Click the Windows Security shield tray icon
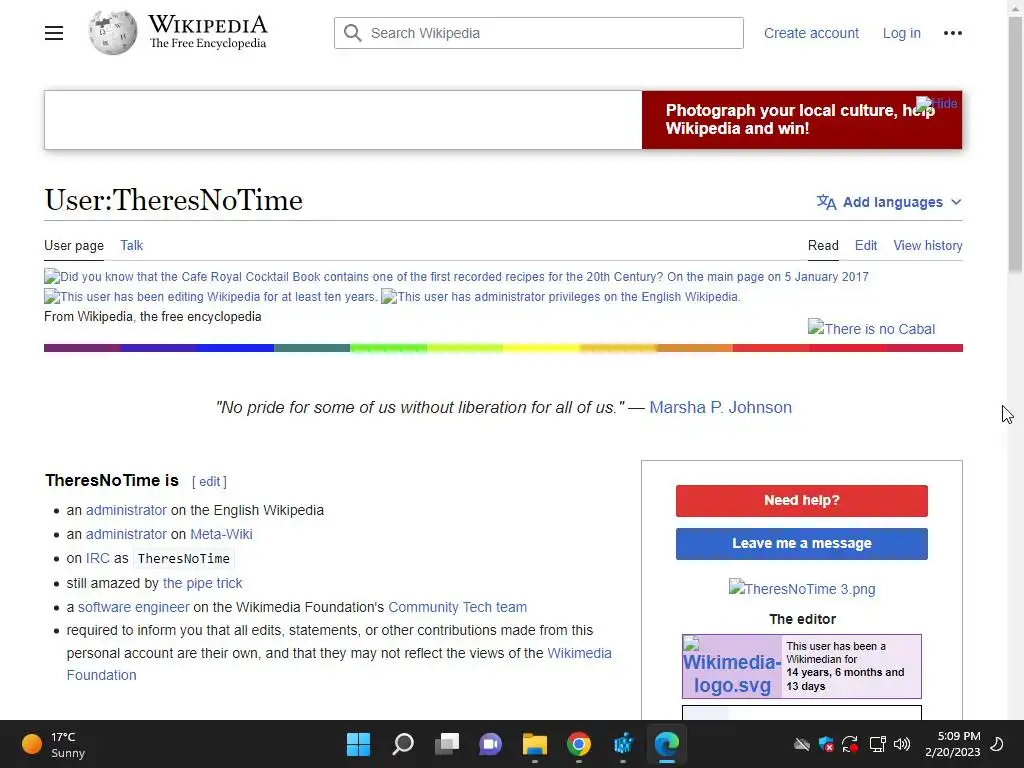 click(826, 744)
